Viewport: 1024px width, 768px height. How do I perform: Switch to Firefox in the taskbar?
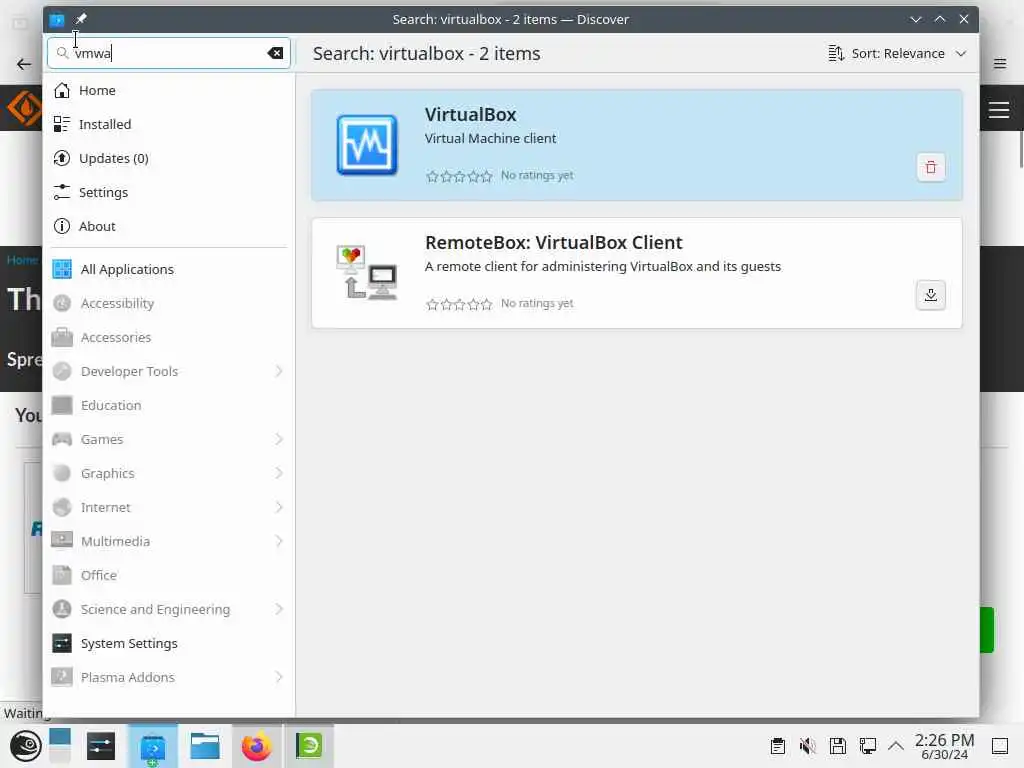point(257,746)
